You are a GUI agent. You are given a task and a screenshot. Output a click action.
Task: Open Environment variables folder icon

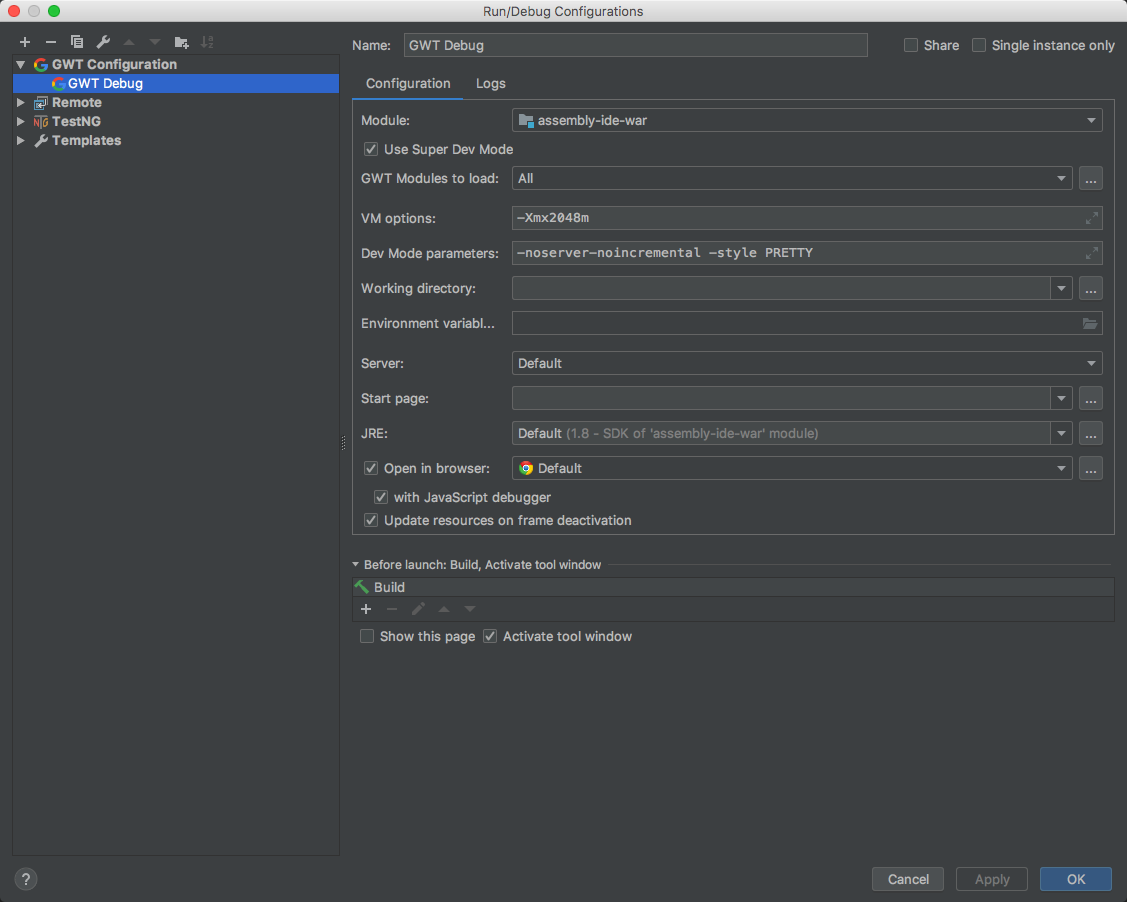point(1090,323)
